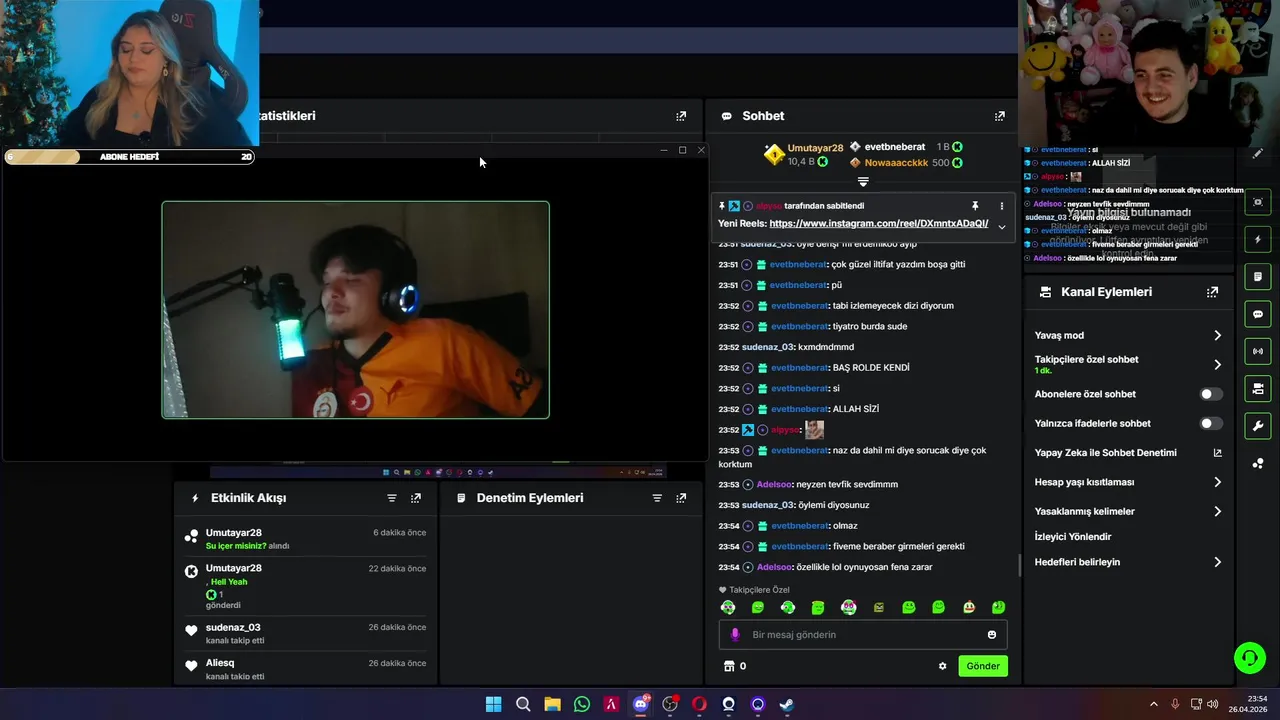The height and width of the screenshot is (720, 1280).
Task: Click the ABONE HEDEFİ progress bar
Action: (129, 157)
